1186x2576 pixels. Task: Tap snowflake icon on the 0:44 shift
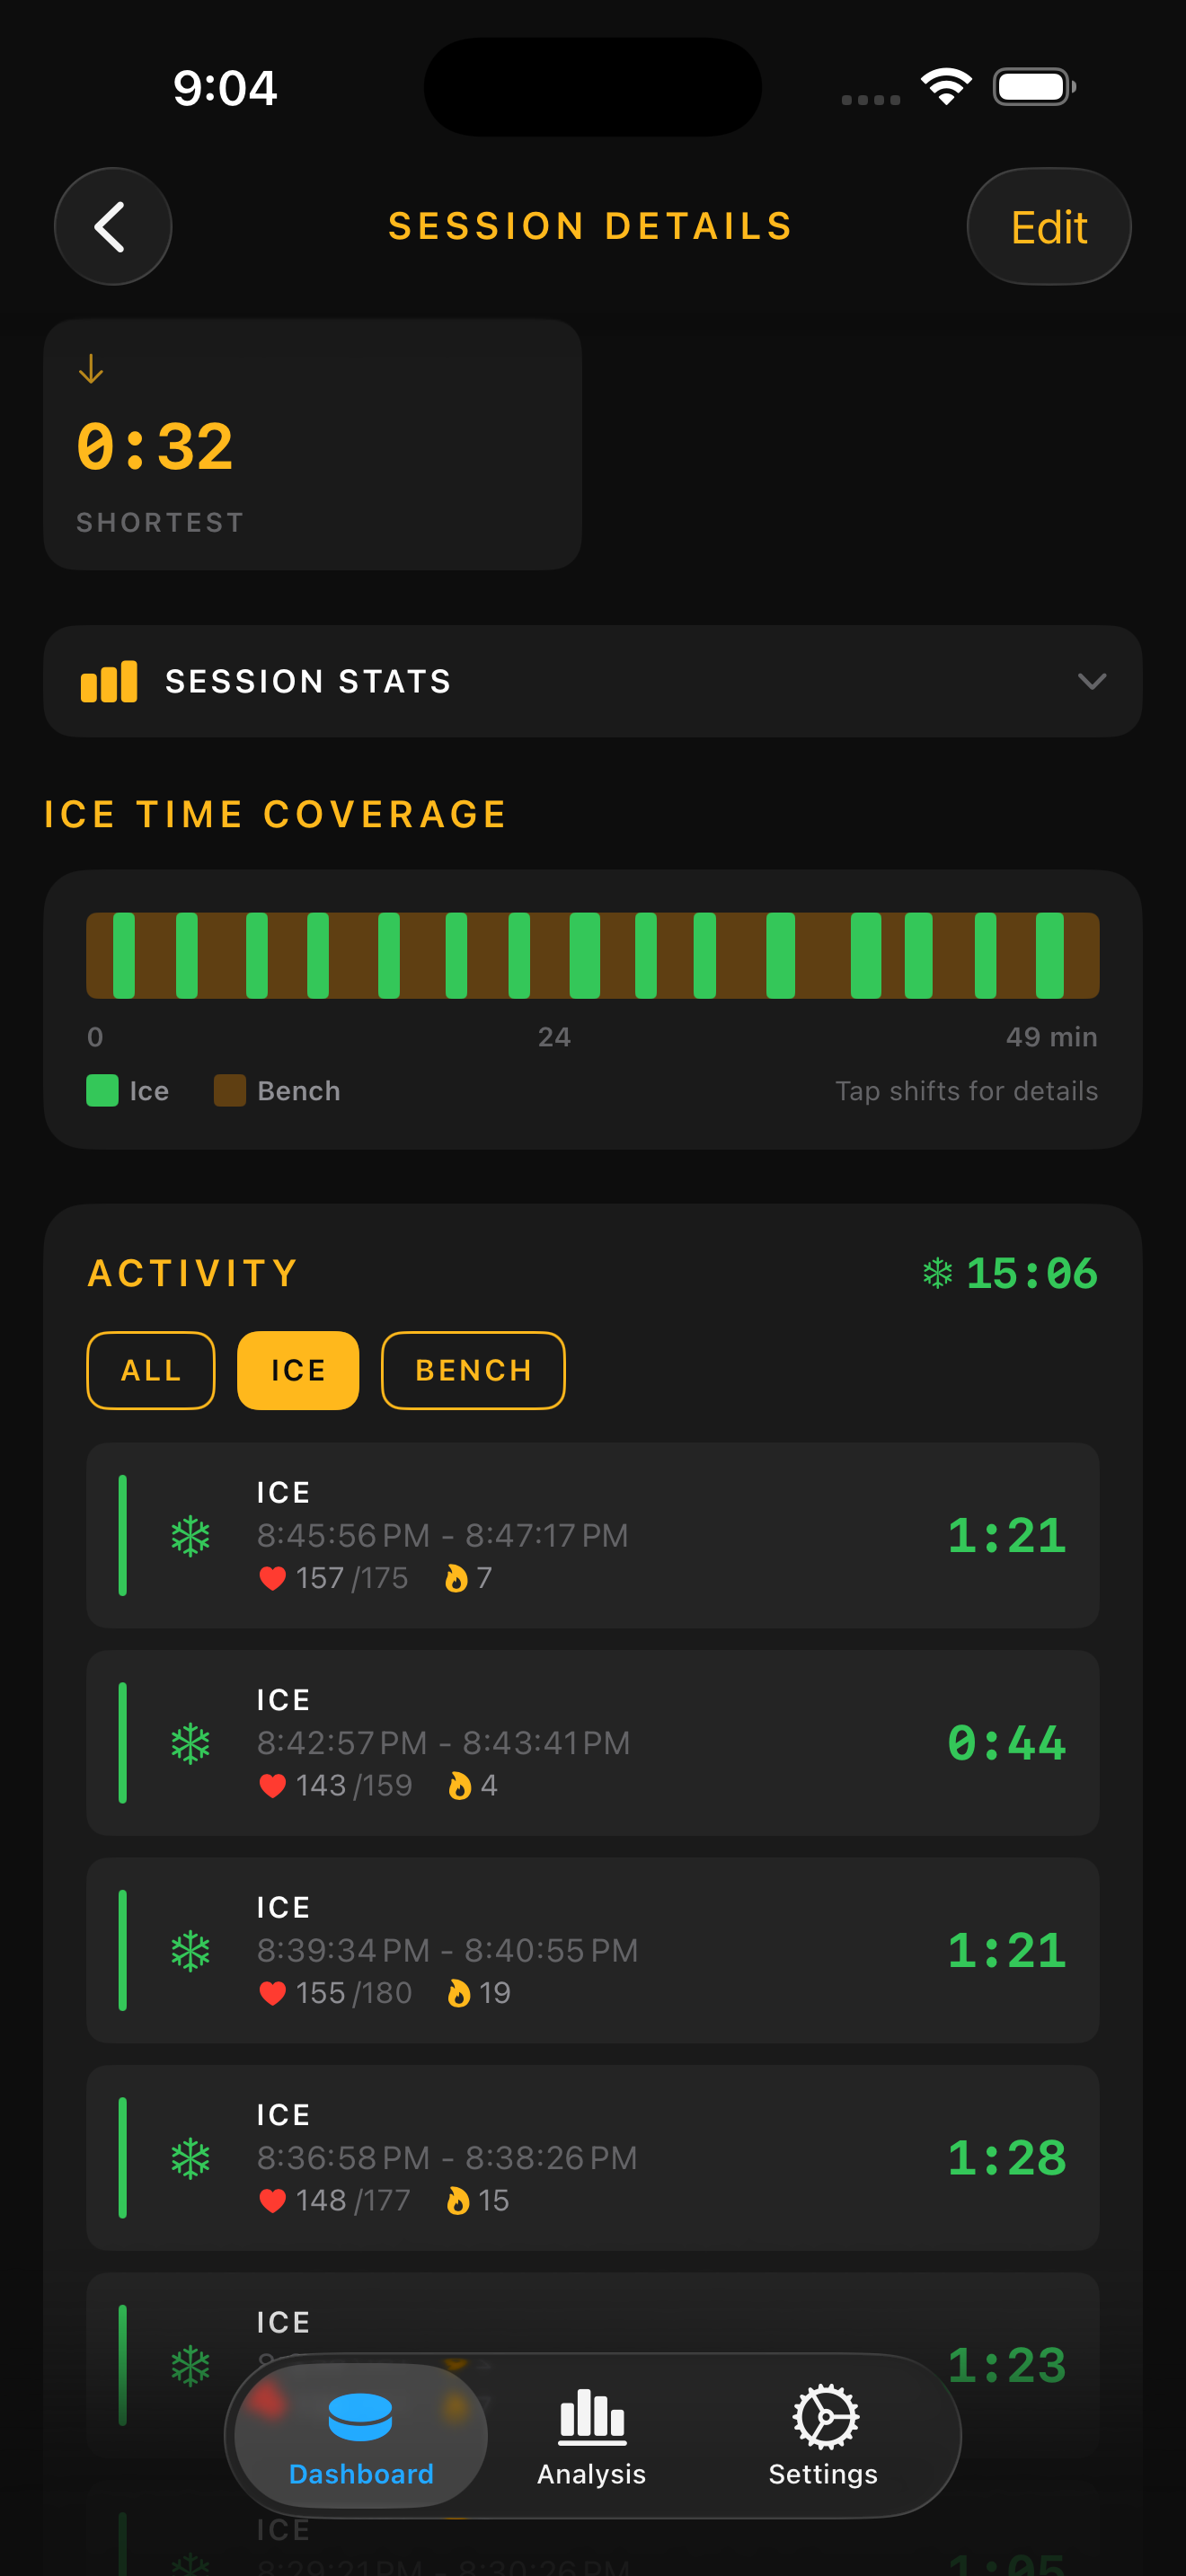(x=190, y=1743)
